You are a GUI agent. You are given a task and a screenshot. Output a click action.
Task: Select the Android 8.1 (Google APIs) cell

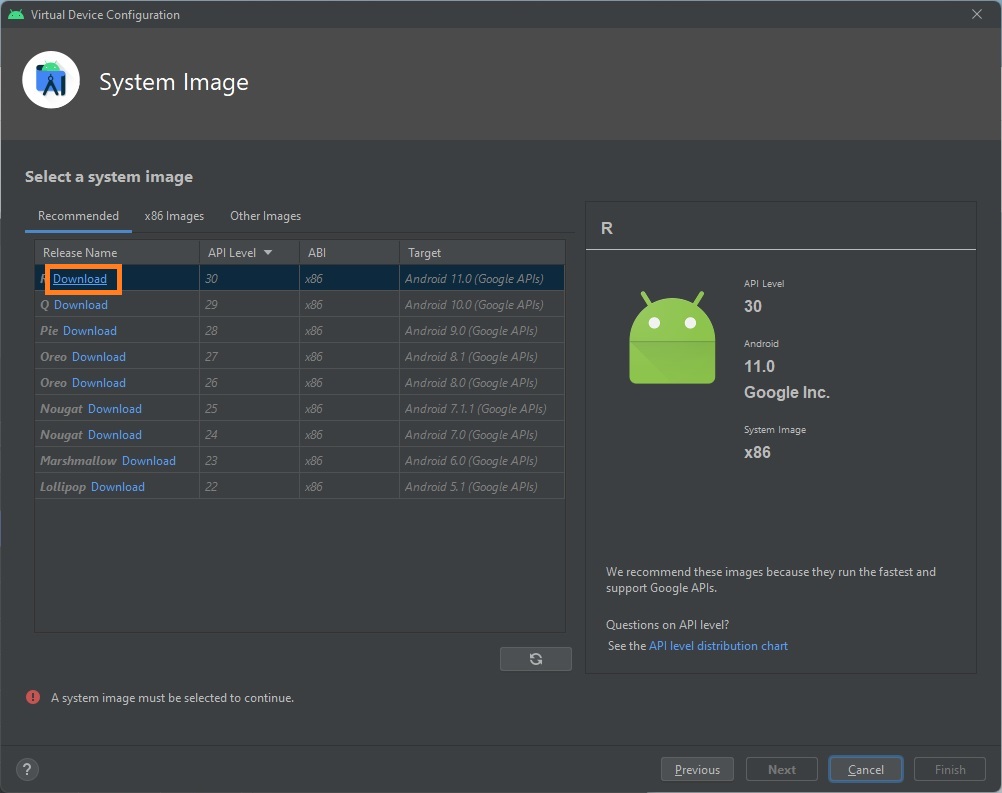tap(482, 357)
